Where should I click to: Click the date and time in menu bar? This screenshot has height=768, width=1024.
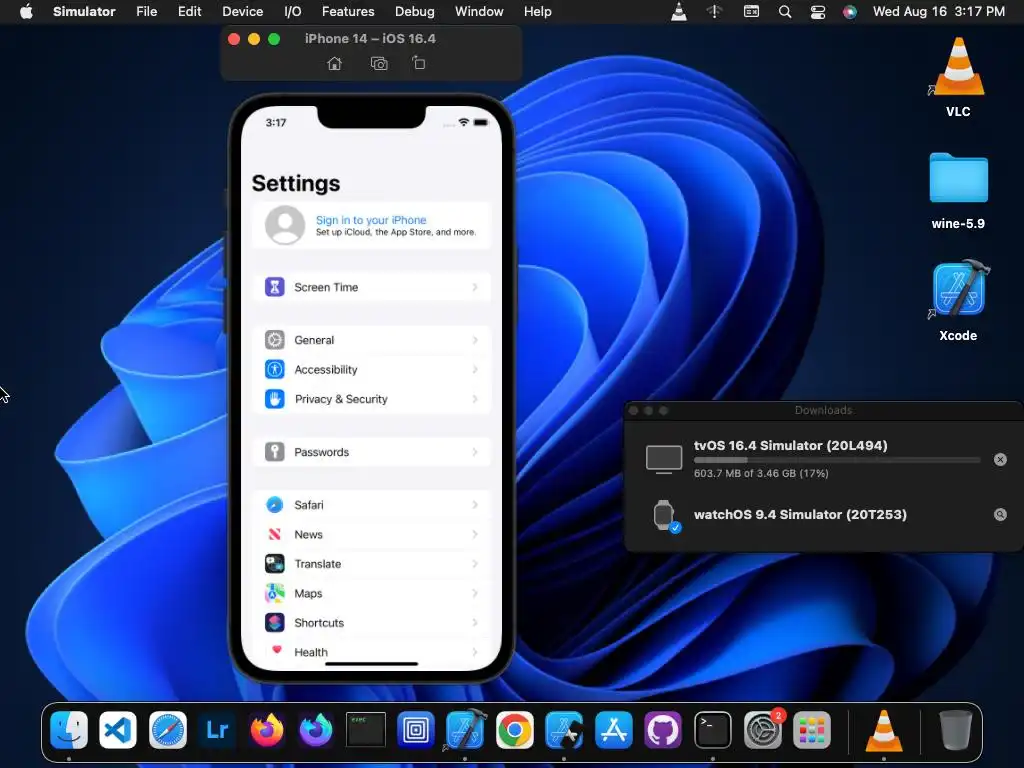click(938, 11)
